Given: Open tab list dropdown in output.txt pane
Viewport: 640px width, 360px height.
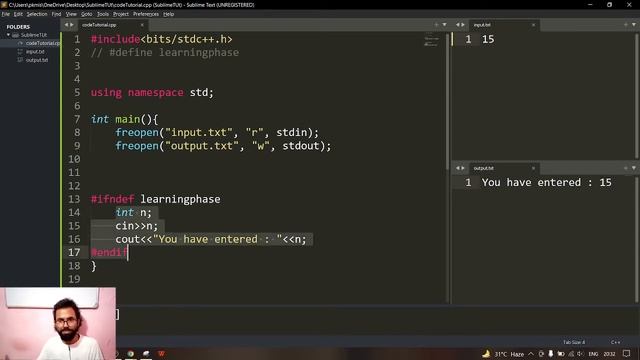Looking at the screenshot, I should click(634, 168).
